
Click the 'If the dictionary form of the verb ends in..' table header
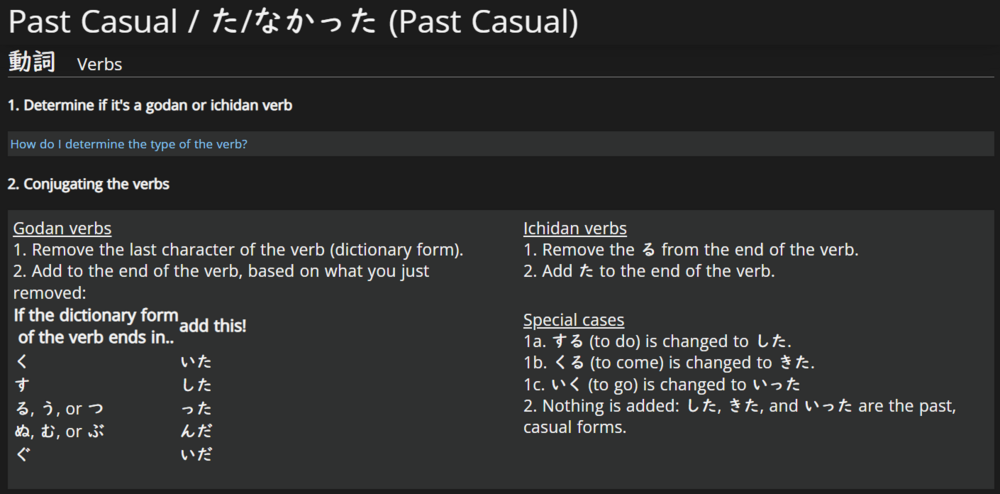(x=96, y=326)
